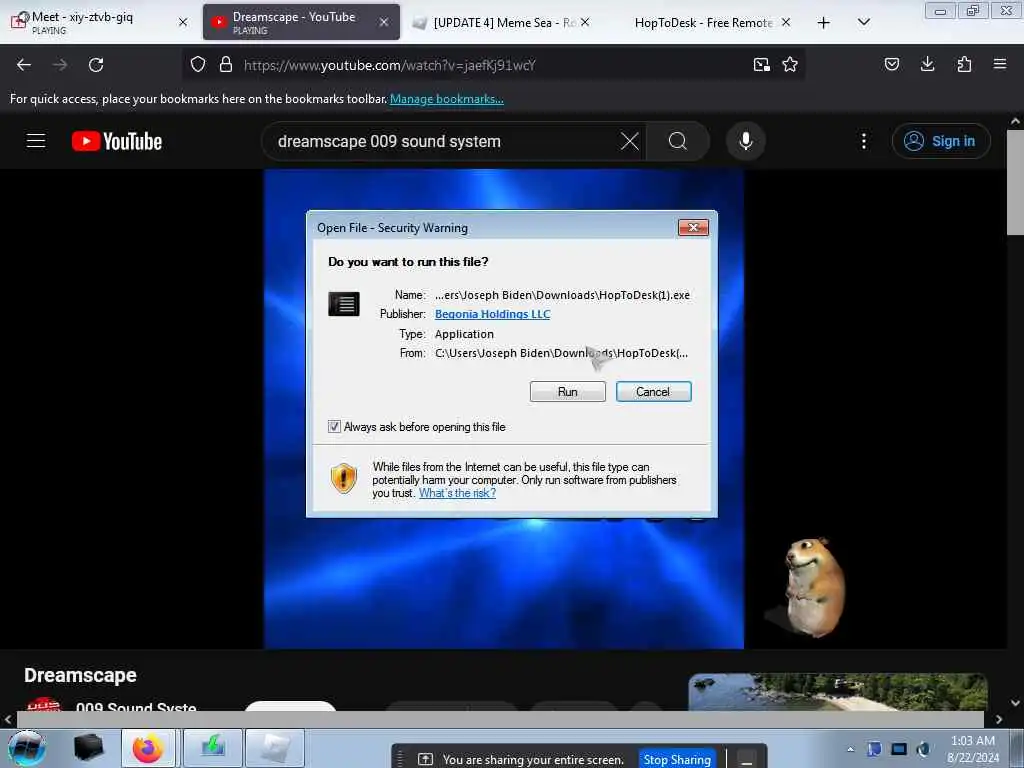Close the HopToDesk tab
This screenshot has height=768, width=1024.
[x=786, y=22]
